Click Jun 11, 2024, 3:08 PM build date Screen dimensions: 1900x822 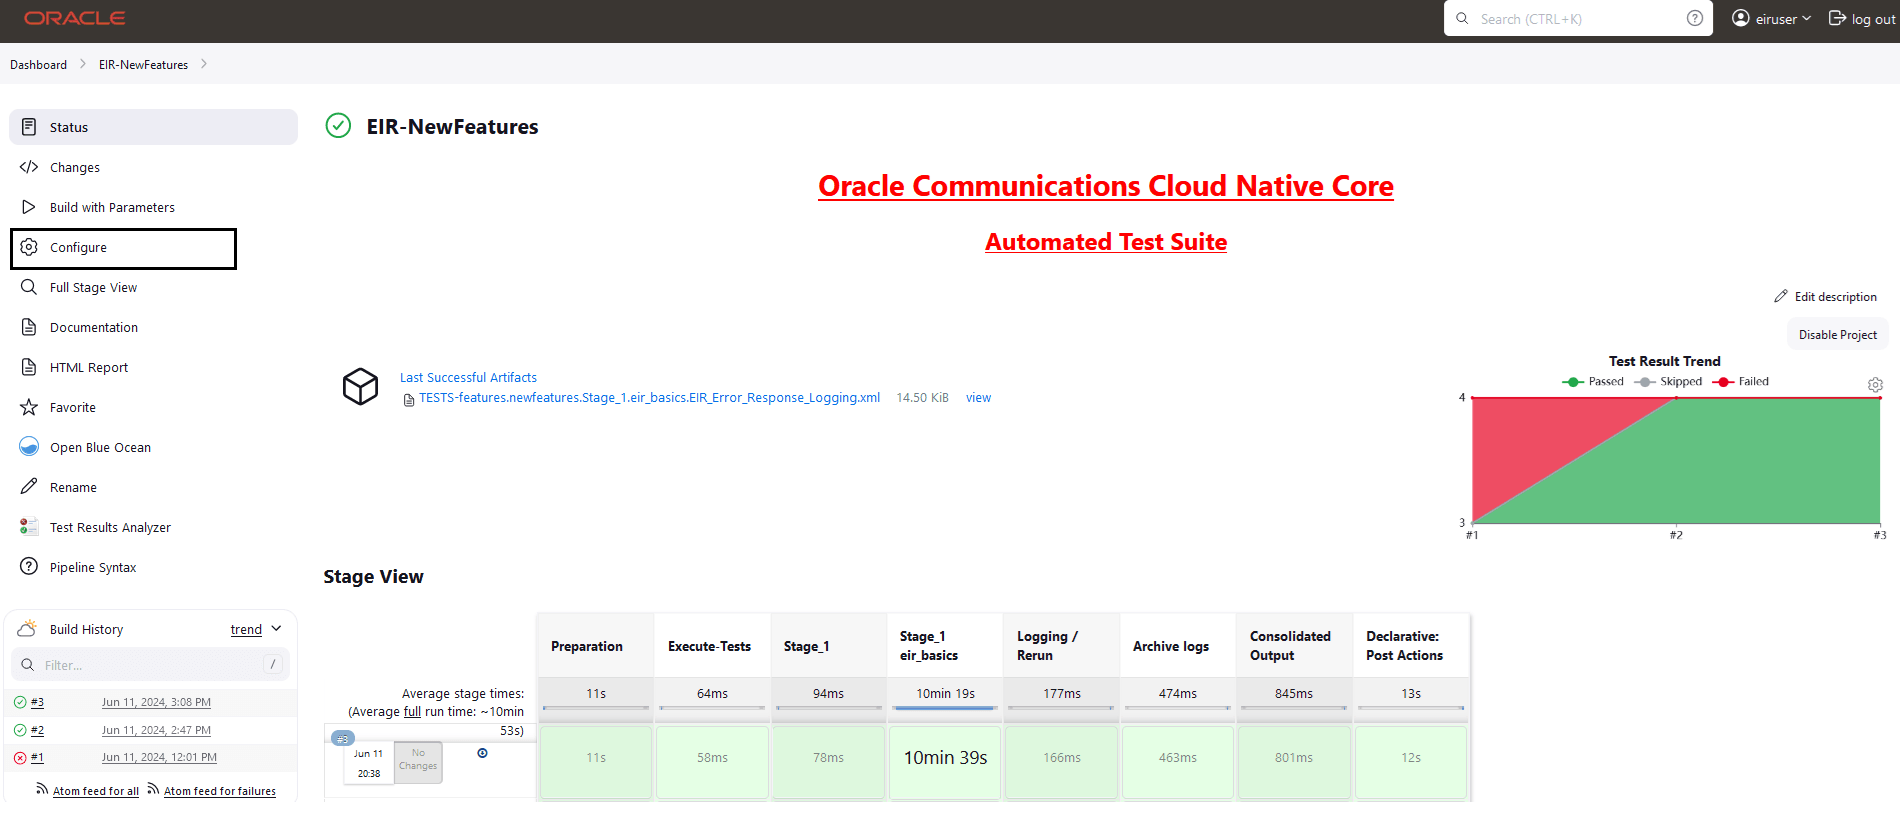(x=156, y=702)
